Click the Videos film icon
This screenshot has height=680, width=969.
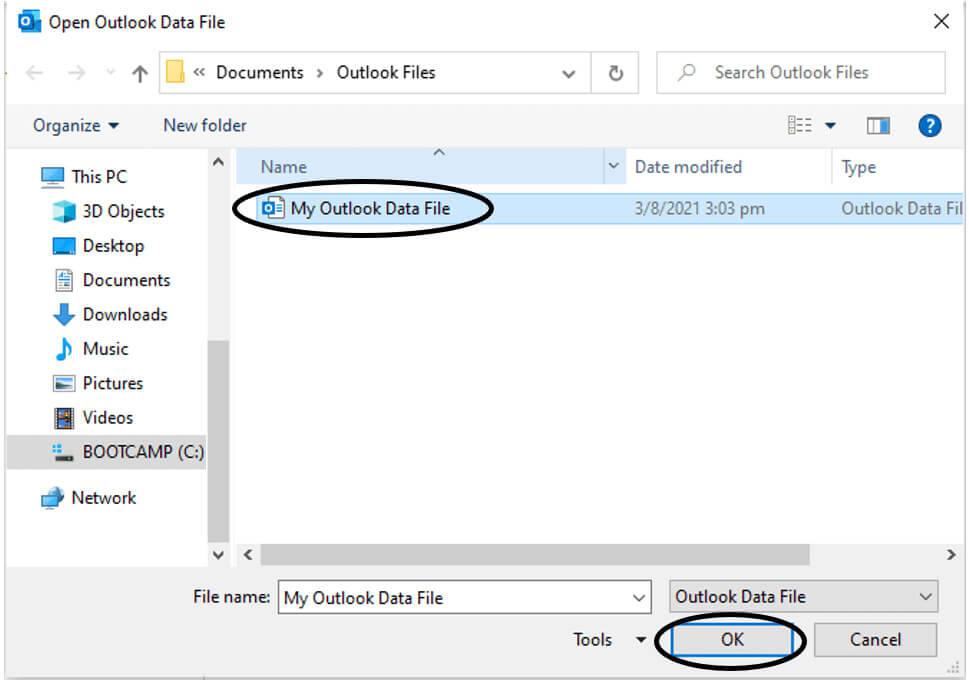64,418
